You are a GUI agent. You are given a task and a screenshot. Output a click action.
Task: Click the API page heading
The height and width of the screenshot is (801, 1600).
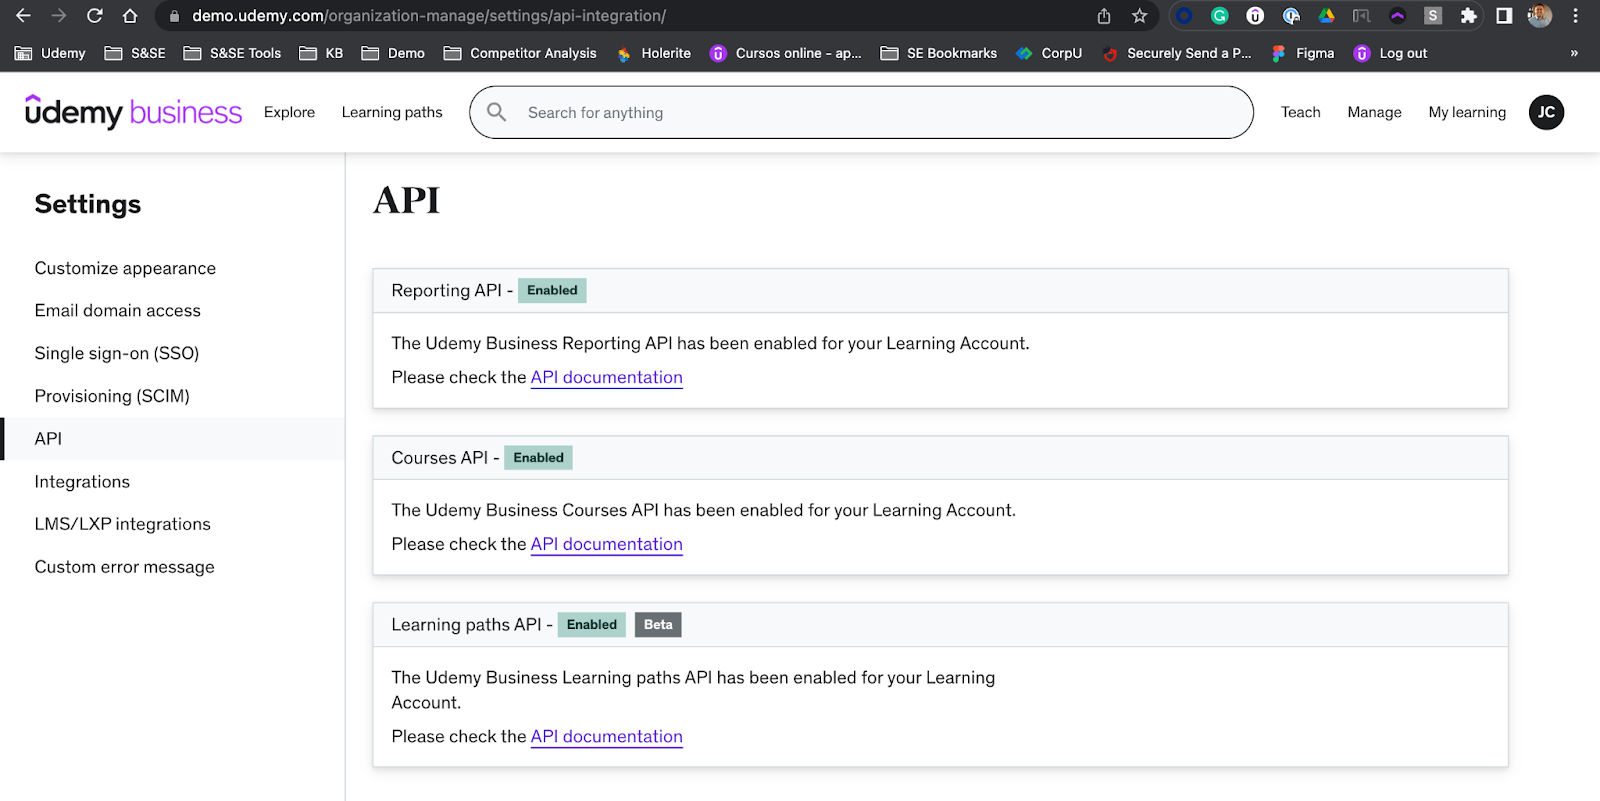coord(406,200)
